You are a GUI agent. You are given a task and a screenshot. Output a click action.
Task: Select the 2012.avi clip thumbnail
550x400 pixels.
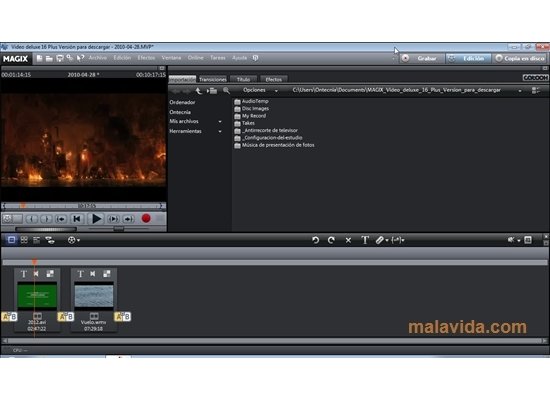[37, 296]
